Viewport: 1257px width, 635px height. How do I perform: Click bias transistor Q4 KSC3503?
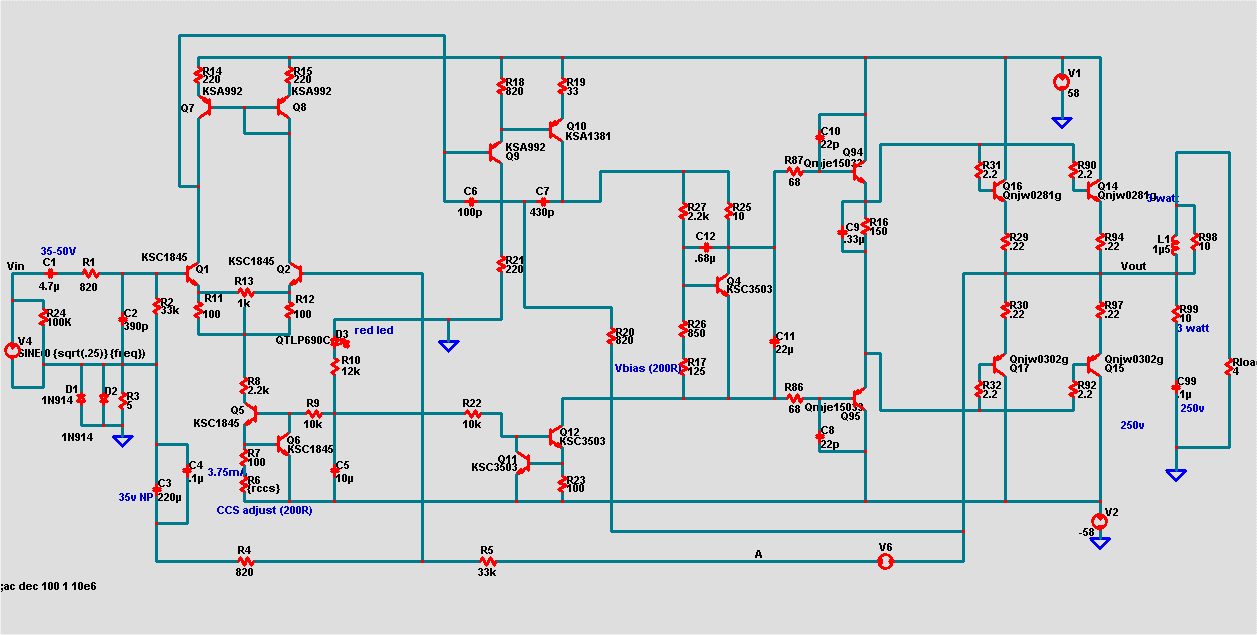pyautogui.click(x=722, y=286)
